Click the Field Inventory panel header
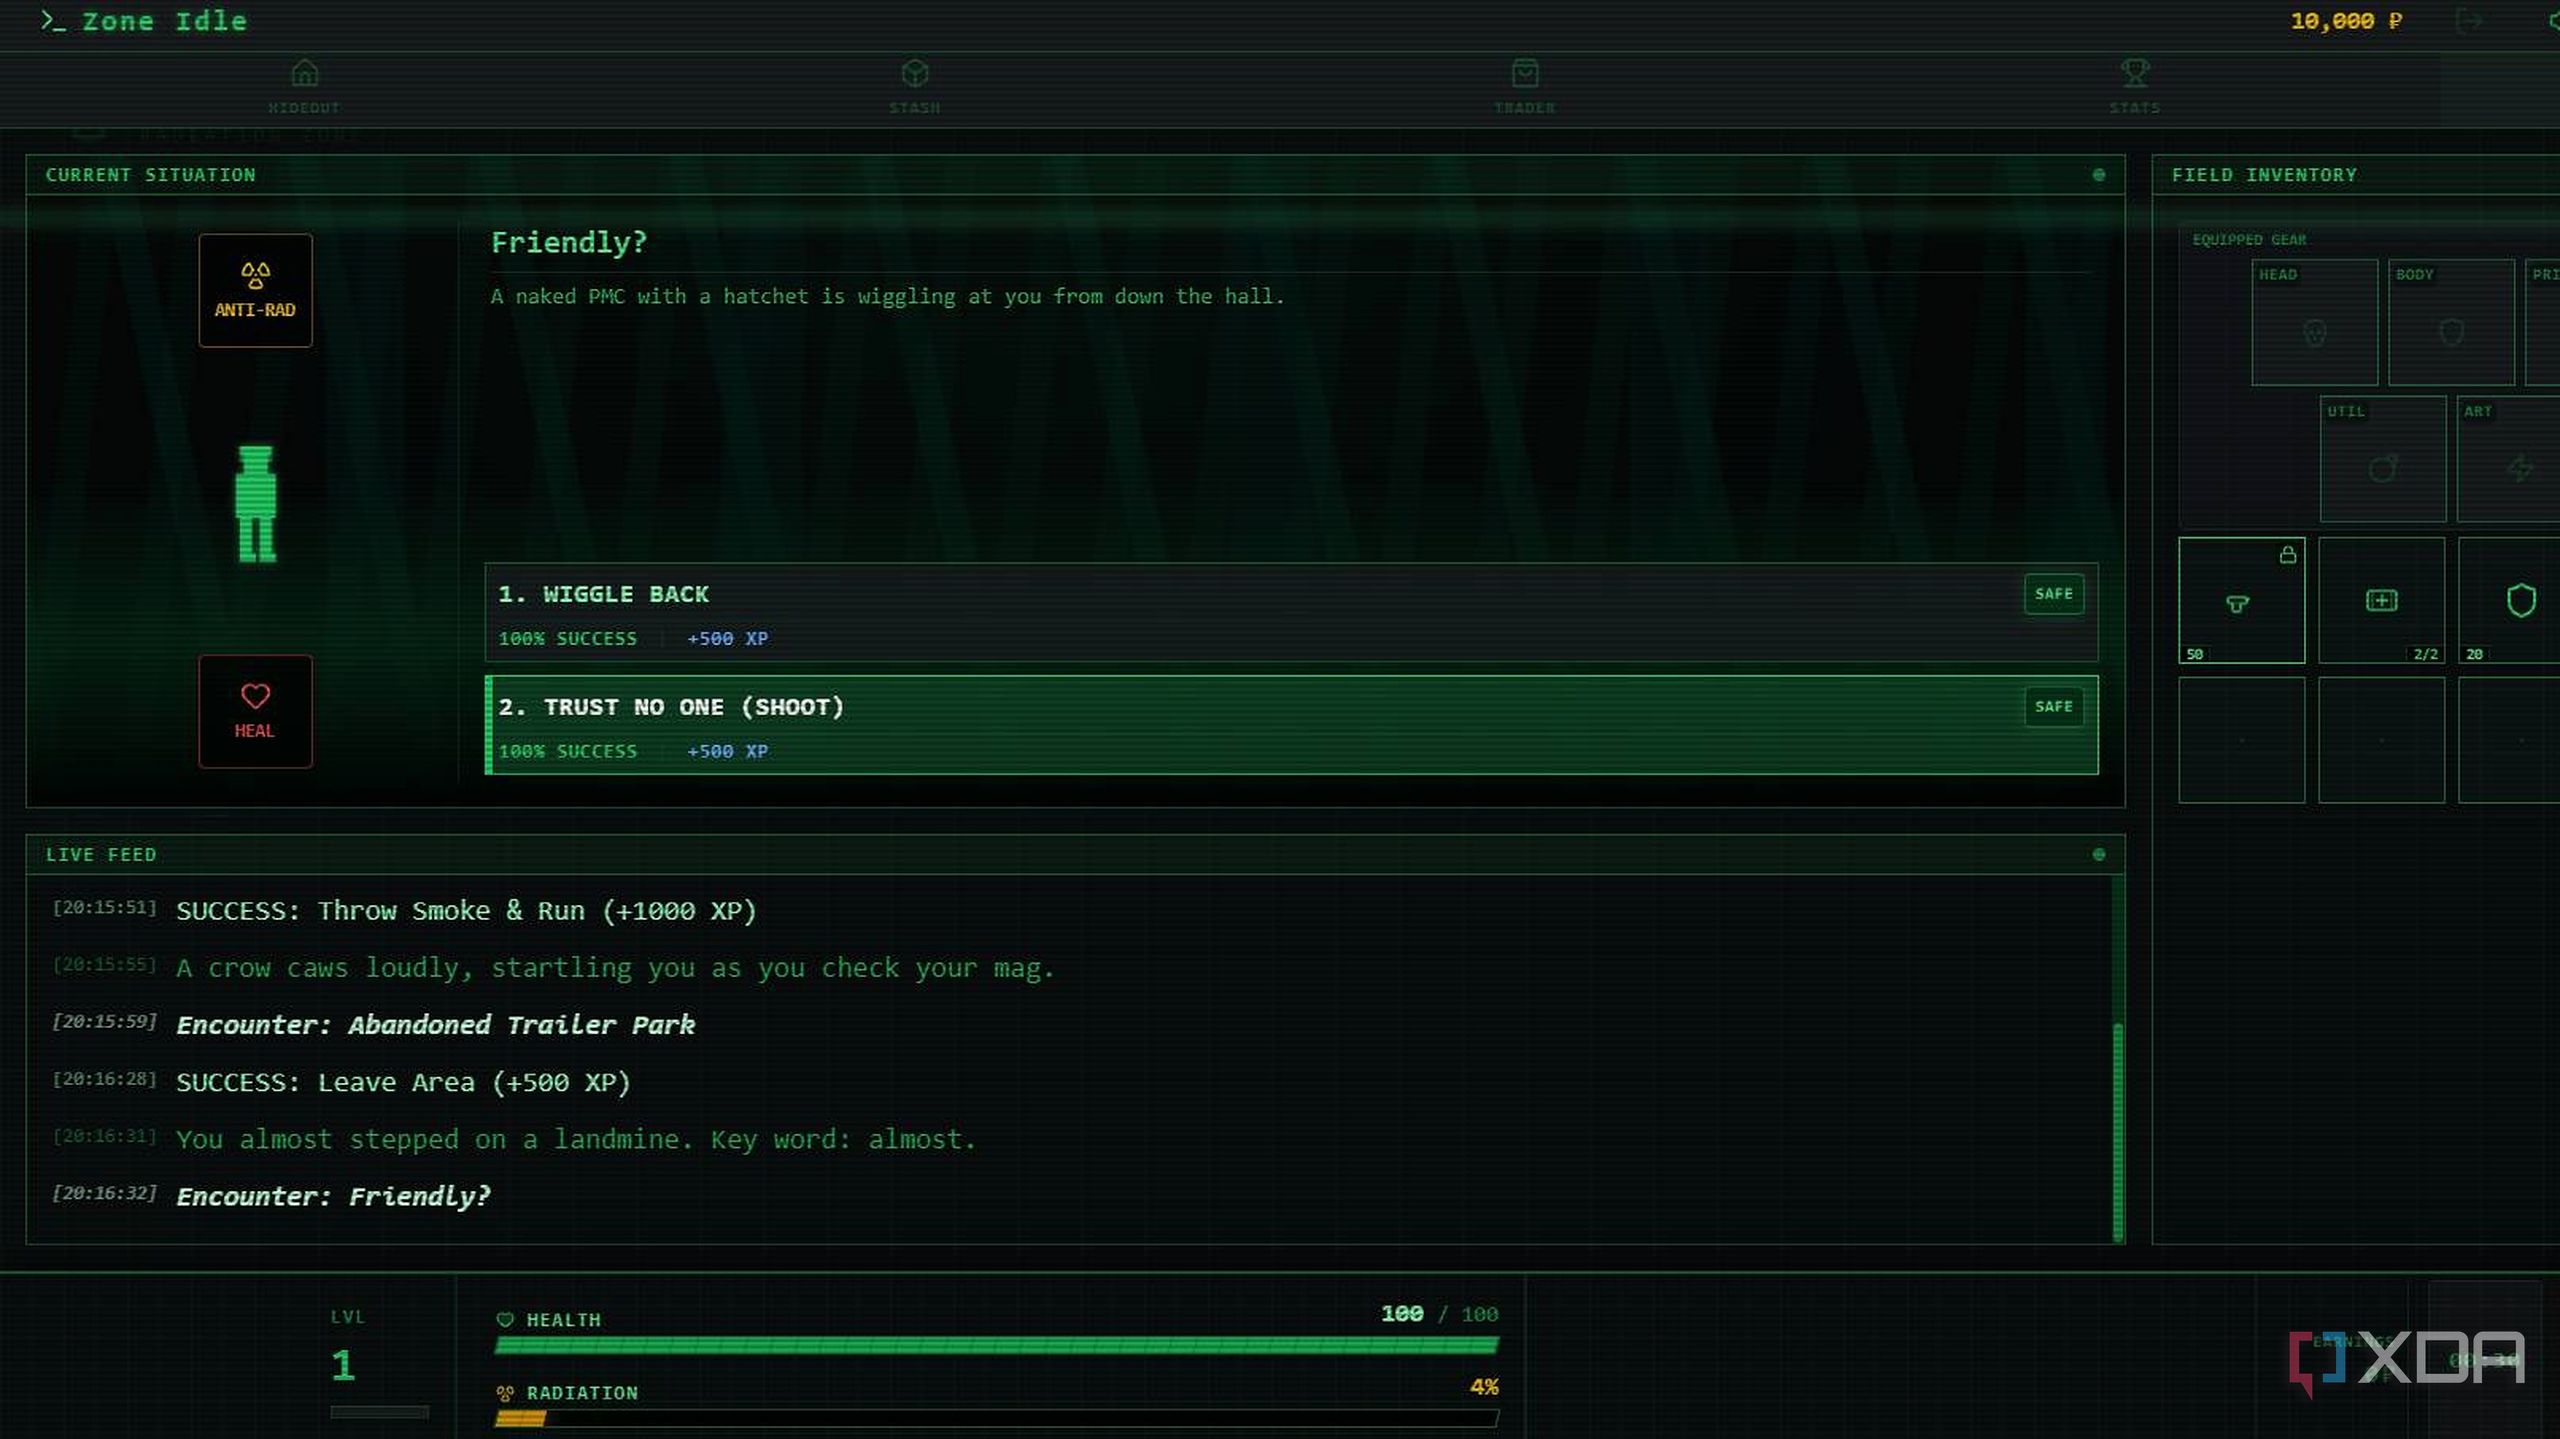The image size is (2560, 1439). coord(2356,175)
